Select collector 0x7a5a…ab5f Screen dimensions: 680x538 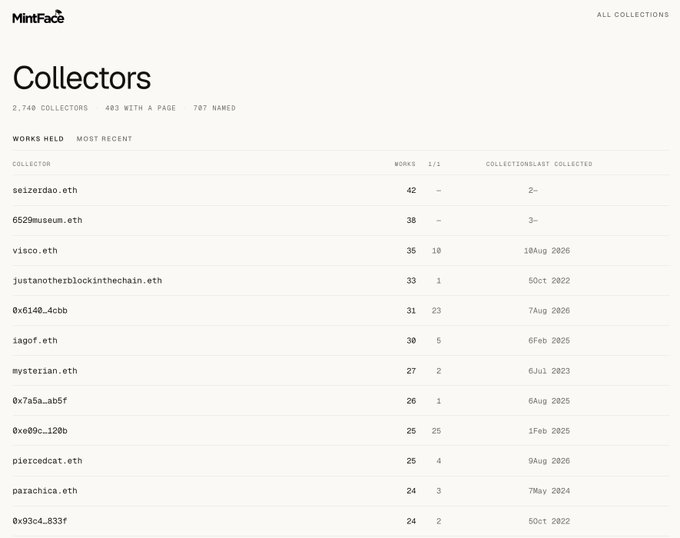[x=40, y=401]
